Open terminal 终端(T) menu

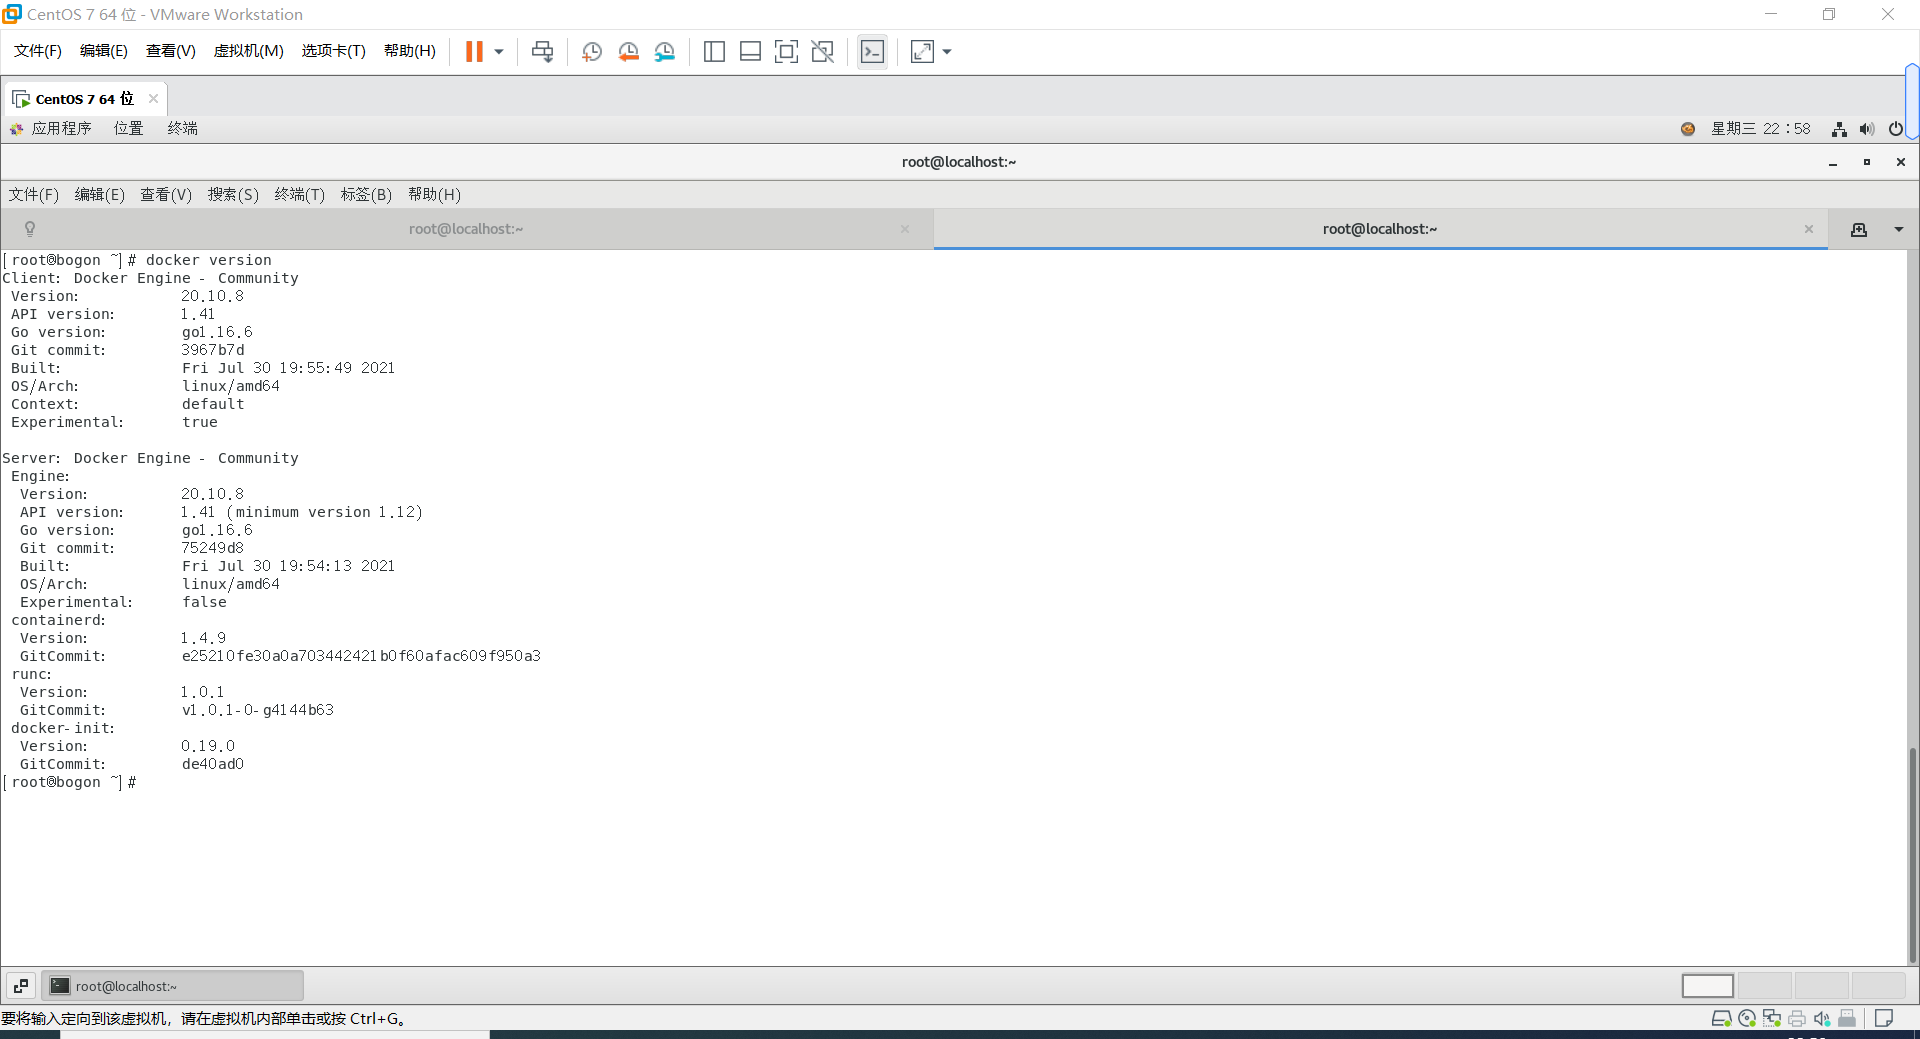[x=300, y=194]
